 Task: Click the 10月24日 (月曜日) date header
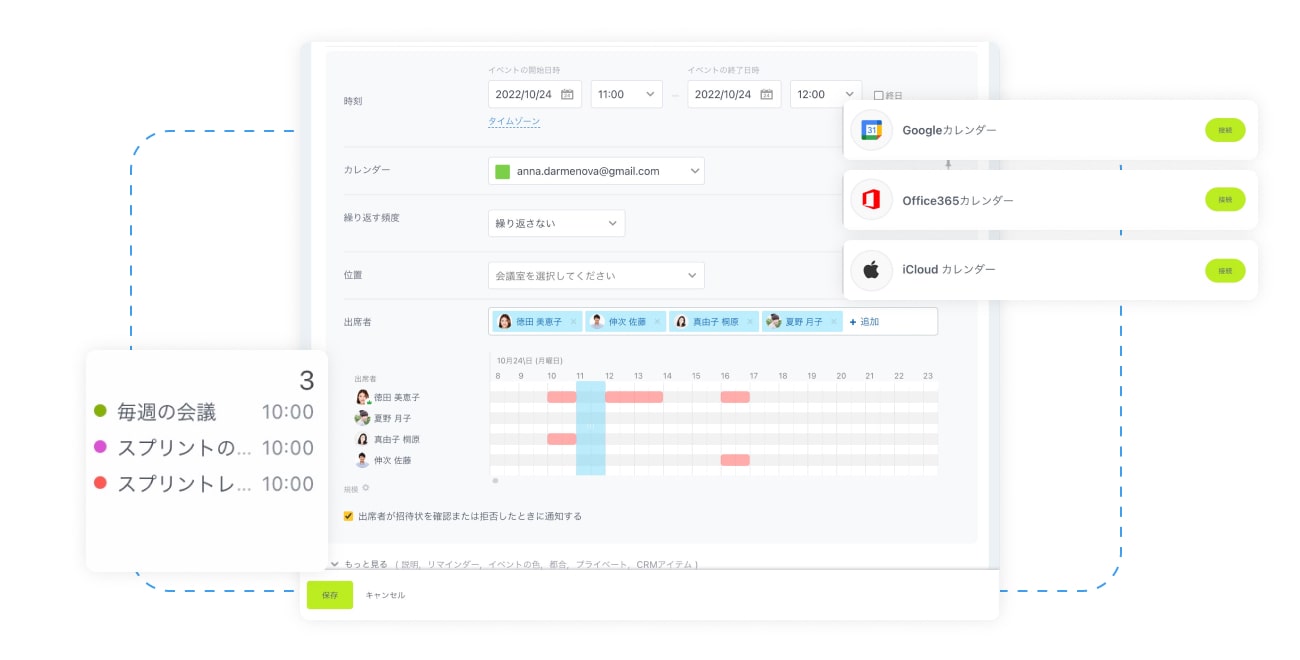530,360
